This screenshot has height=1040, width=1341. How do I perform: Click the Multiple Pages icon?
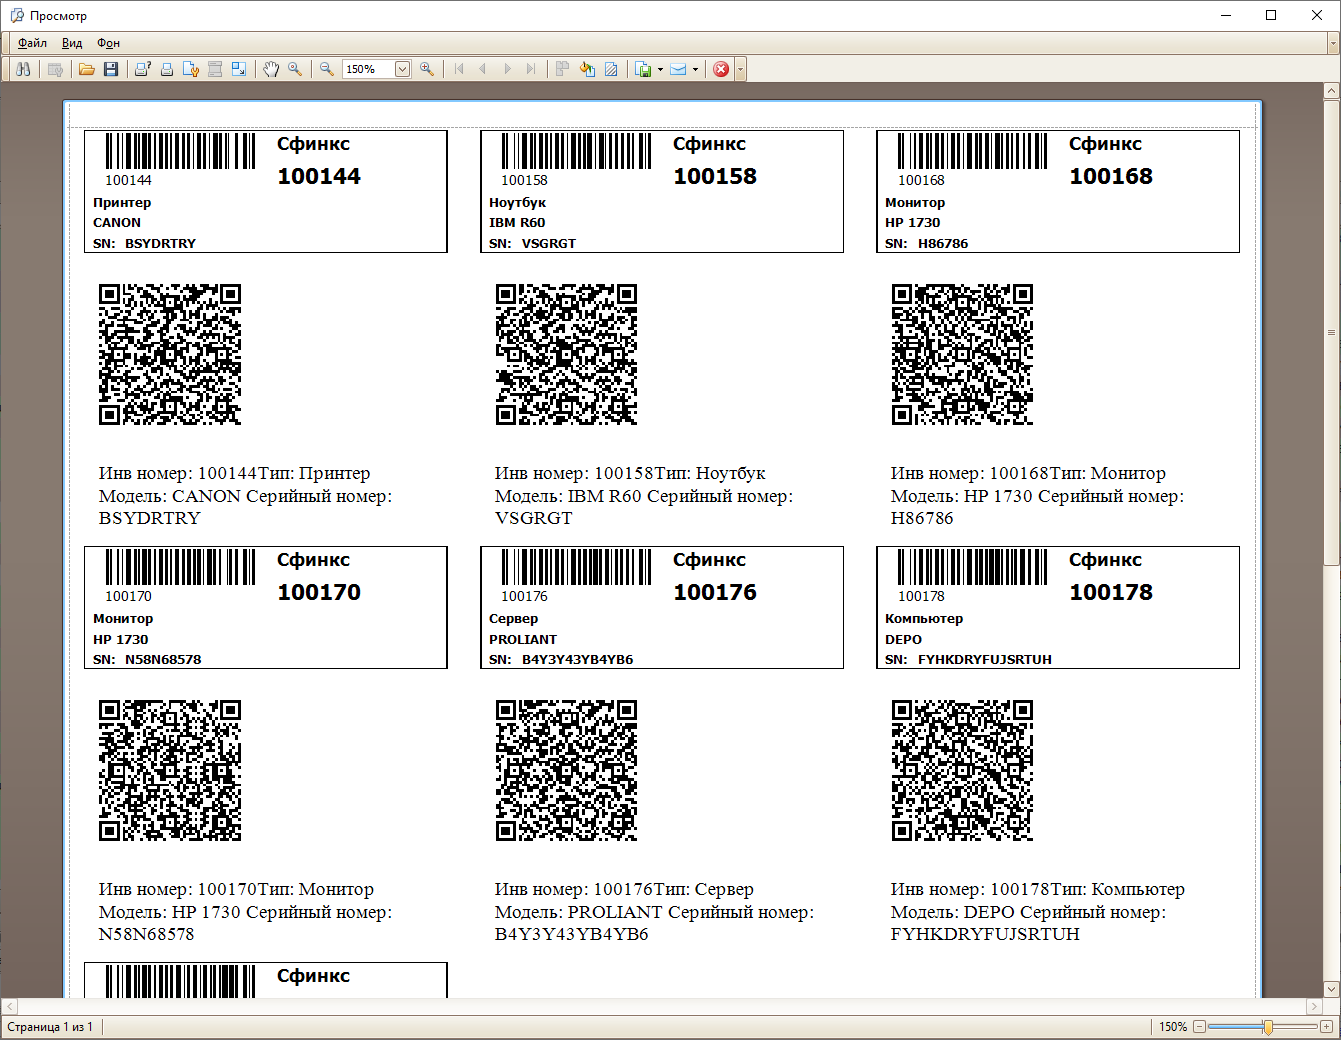[x=563, y=69]
